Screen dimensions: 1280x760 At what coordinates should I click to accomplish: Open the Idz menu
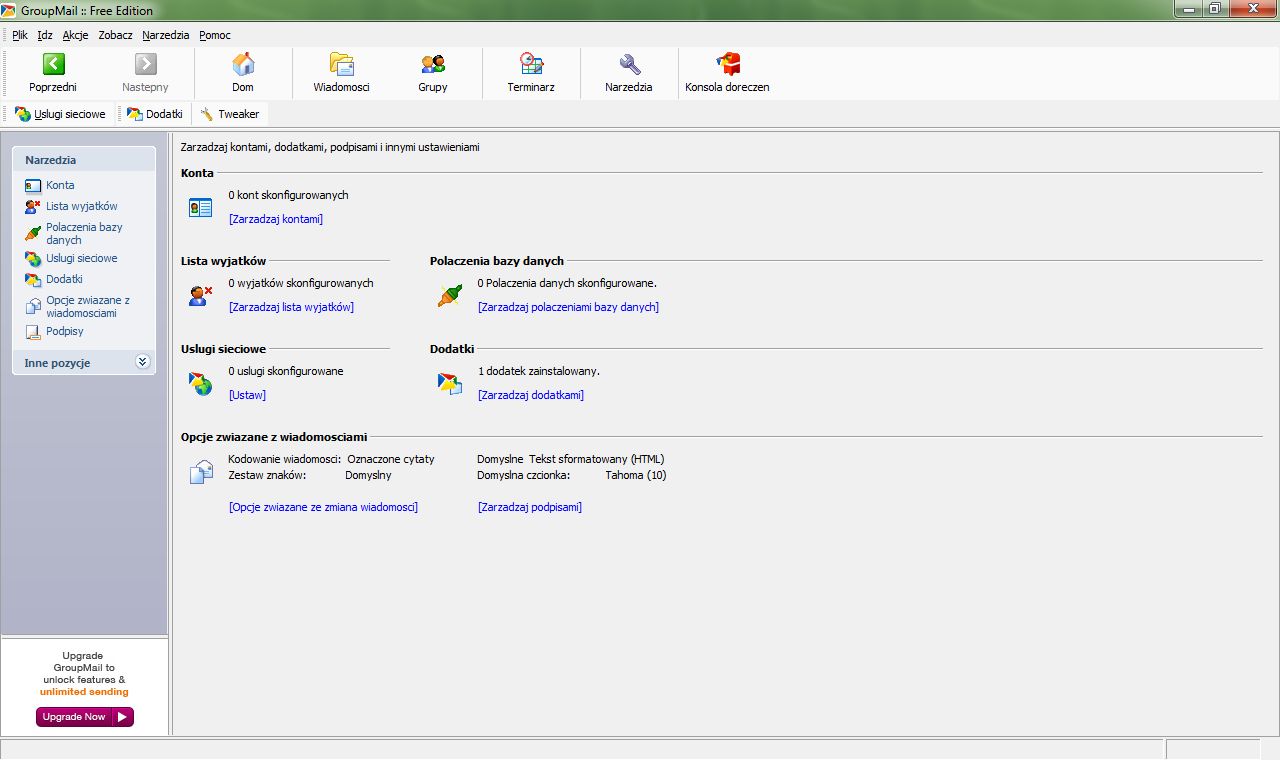[x=45, y=35]
